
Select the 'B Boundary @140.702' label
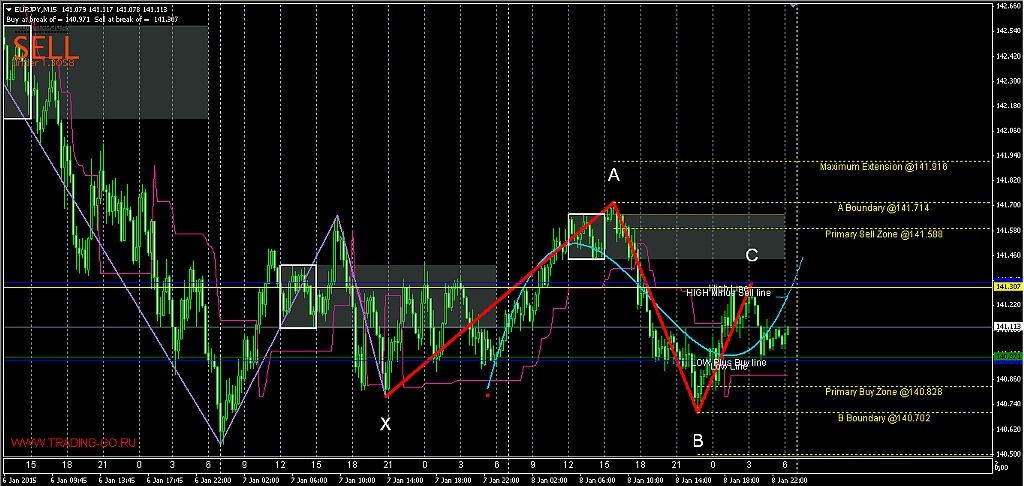pyautogui.click(x=883, y=417)
